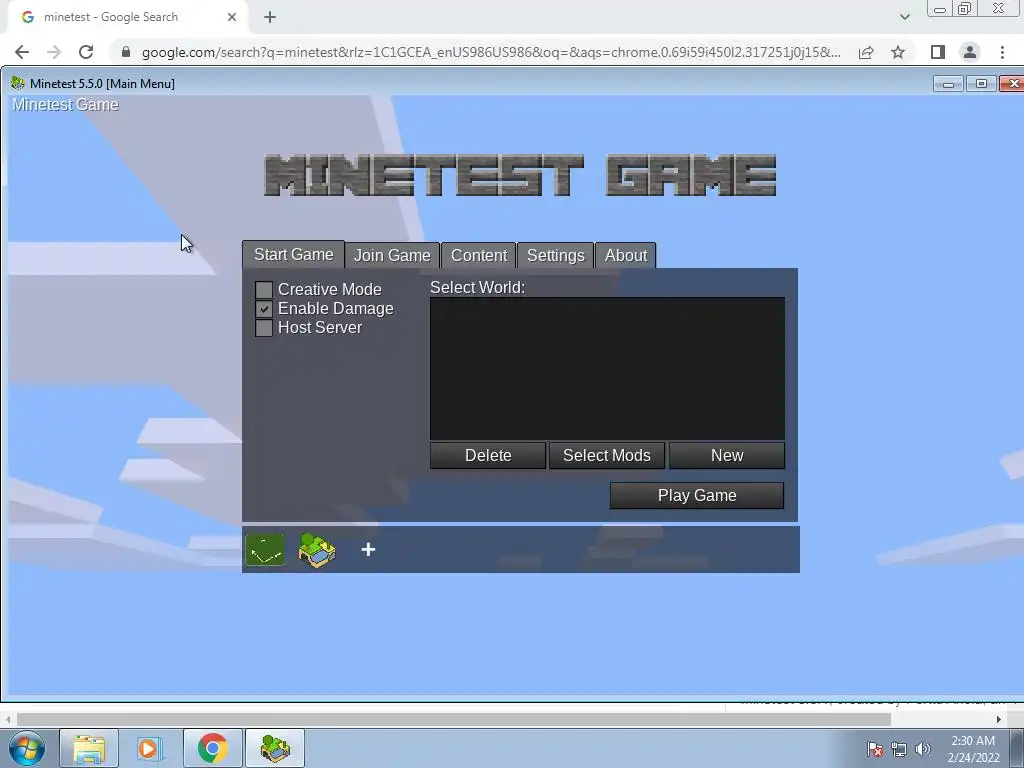Viewport: 1024px width, 768px height.
Task: Click the site lock icon in address bar
Action: click(126, 52)
